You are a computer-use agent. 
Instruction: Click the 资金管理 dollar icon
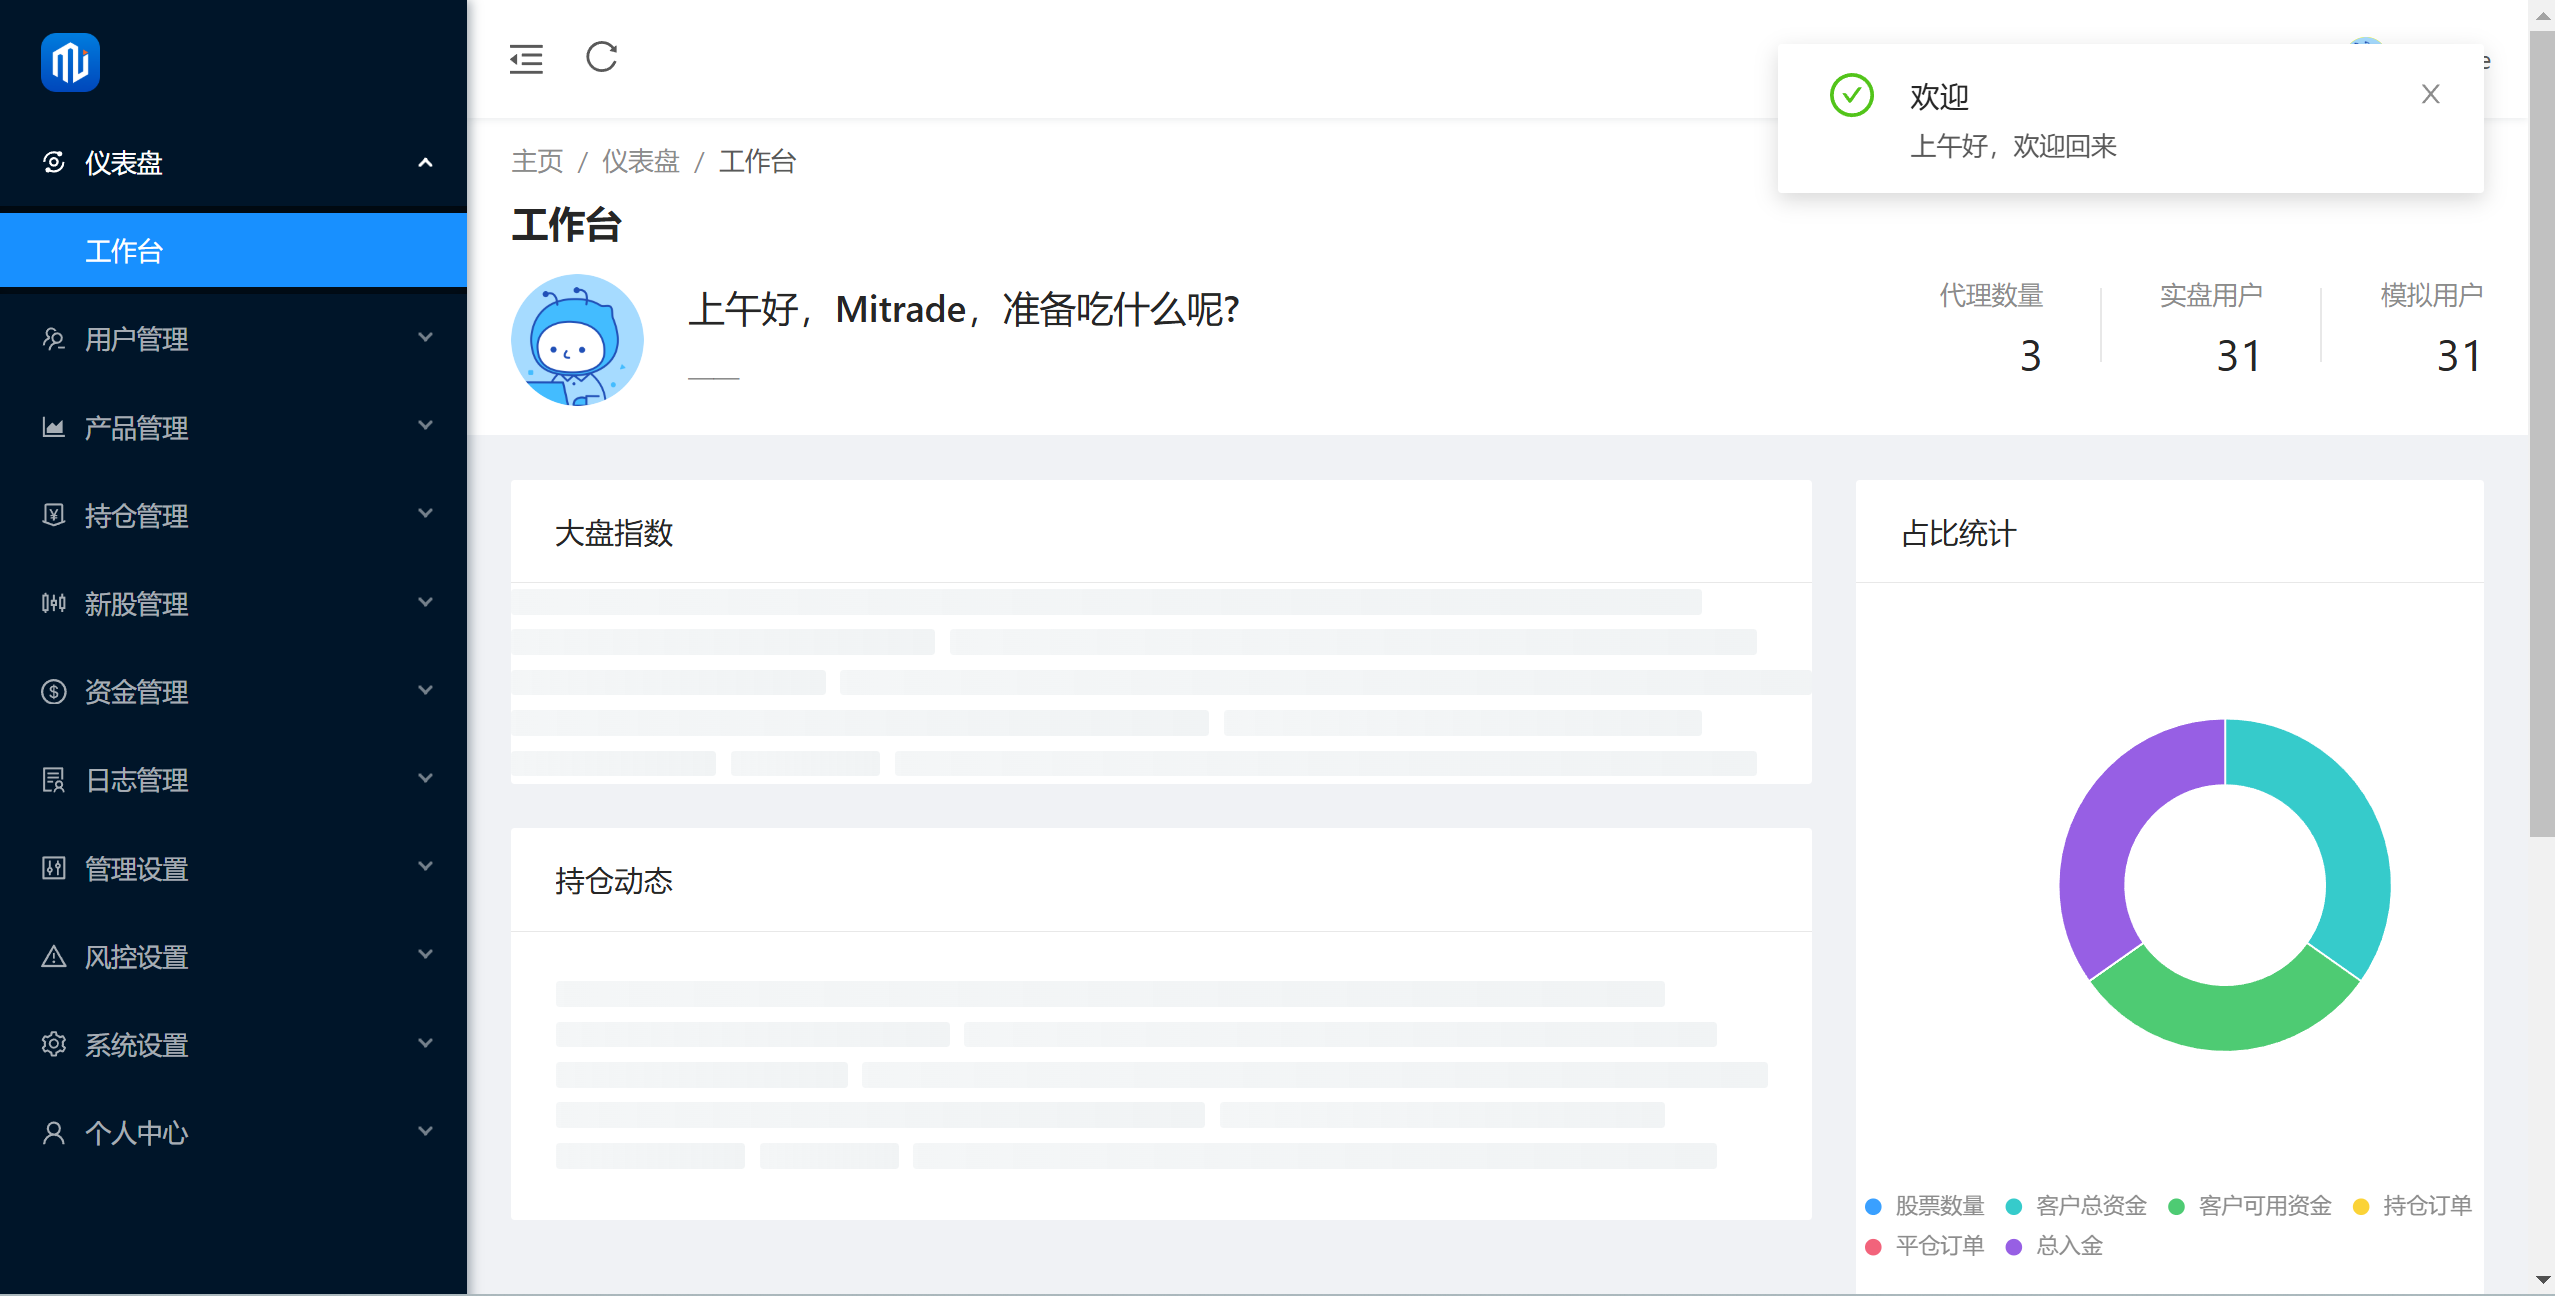[54, 692]
